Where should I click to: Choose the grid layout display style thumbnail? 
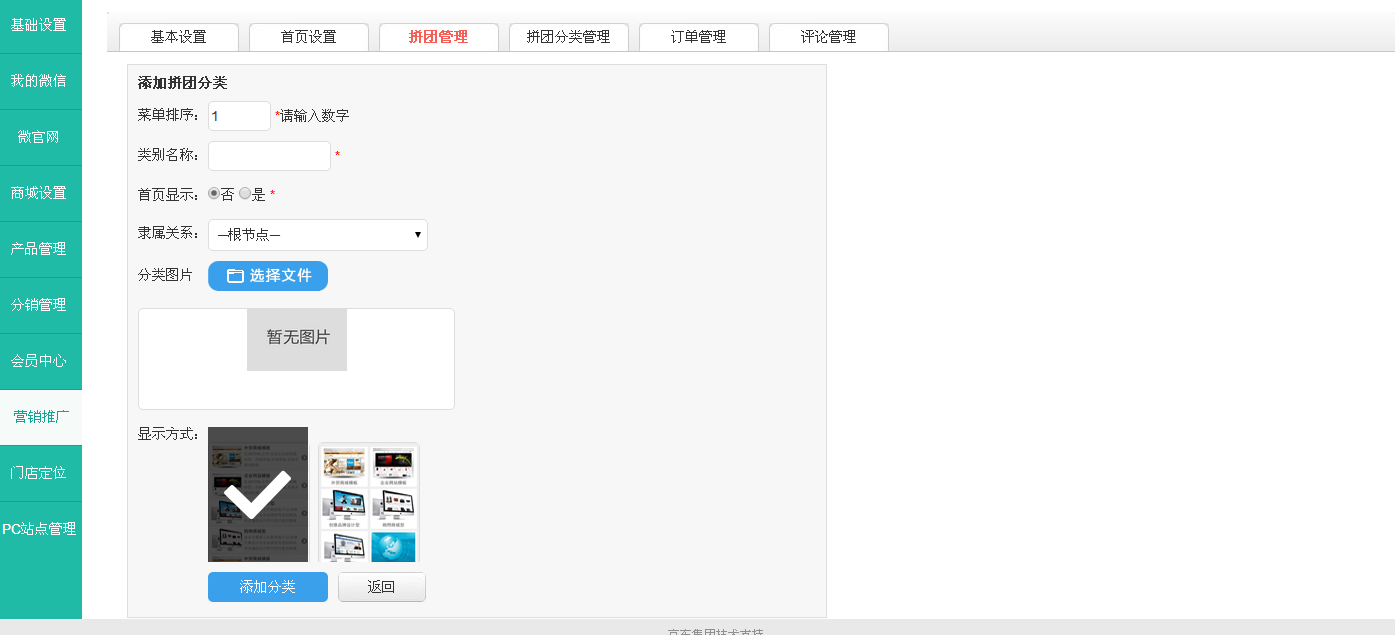point(369,503)
